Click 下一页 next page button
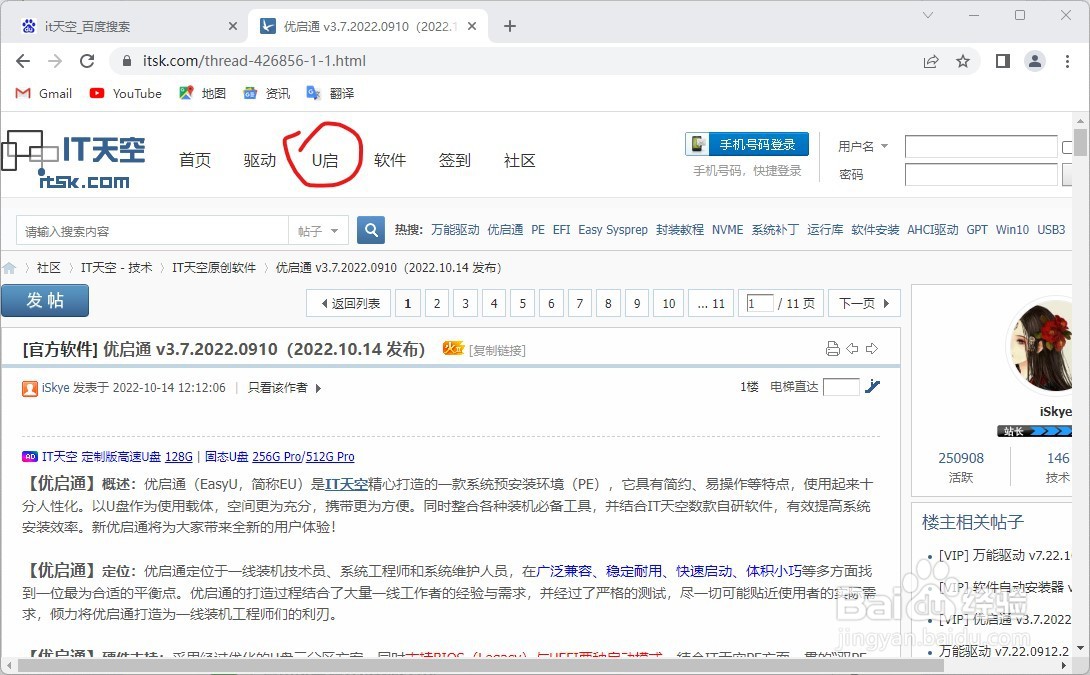1090x675 pixels. click(864, 303)
